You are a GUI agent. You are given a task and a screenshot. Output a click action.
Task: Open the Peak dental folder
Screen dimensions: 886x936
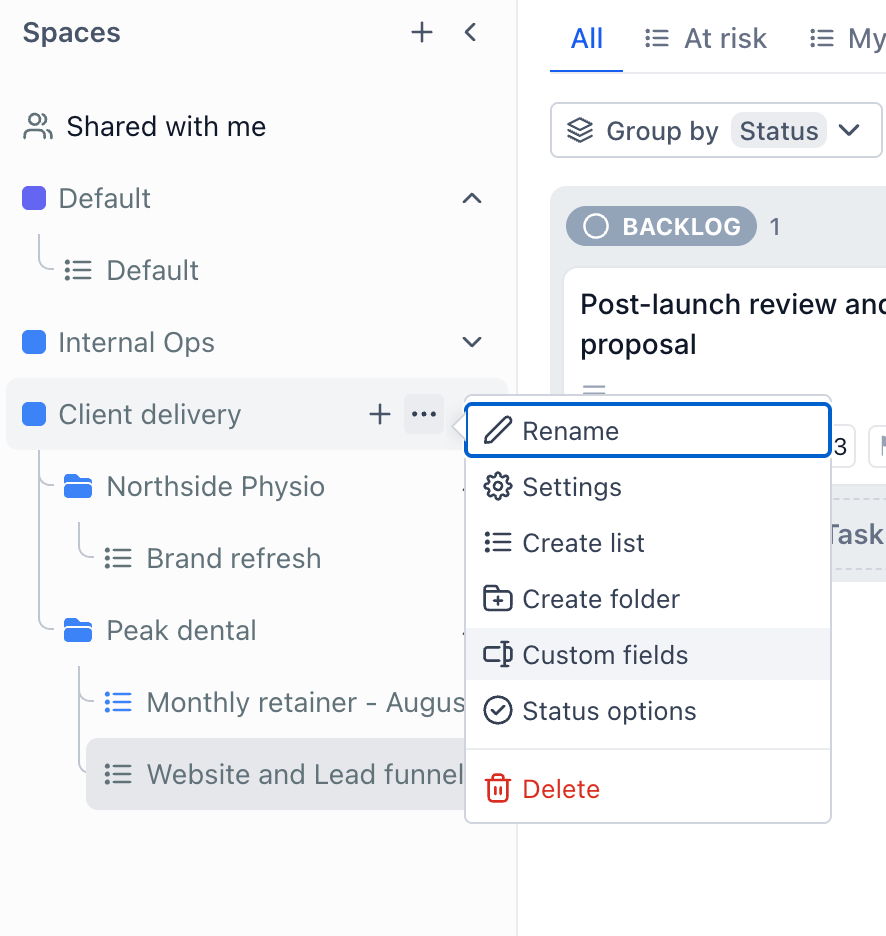click(x=181, y=630)
